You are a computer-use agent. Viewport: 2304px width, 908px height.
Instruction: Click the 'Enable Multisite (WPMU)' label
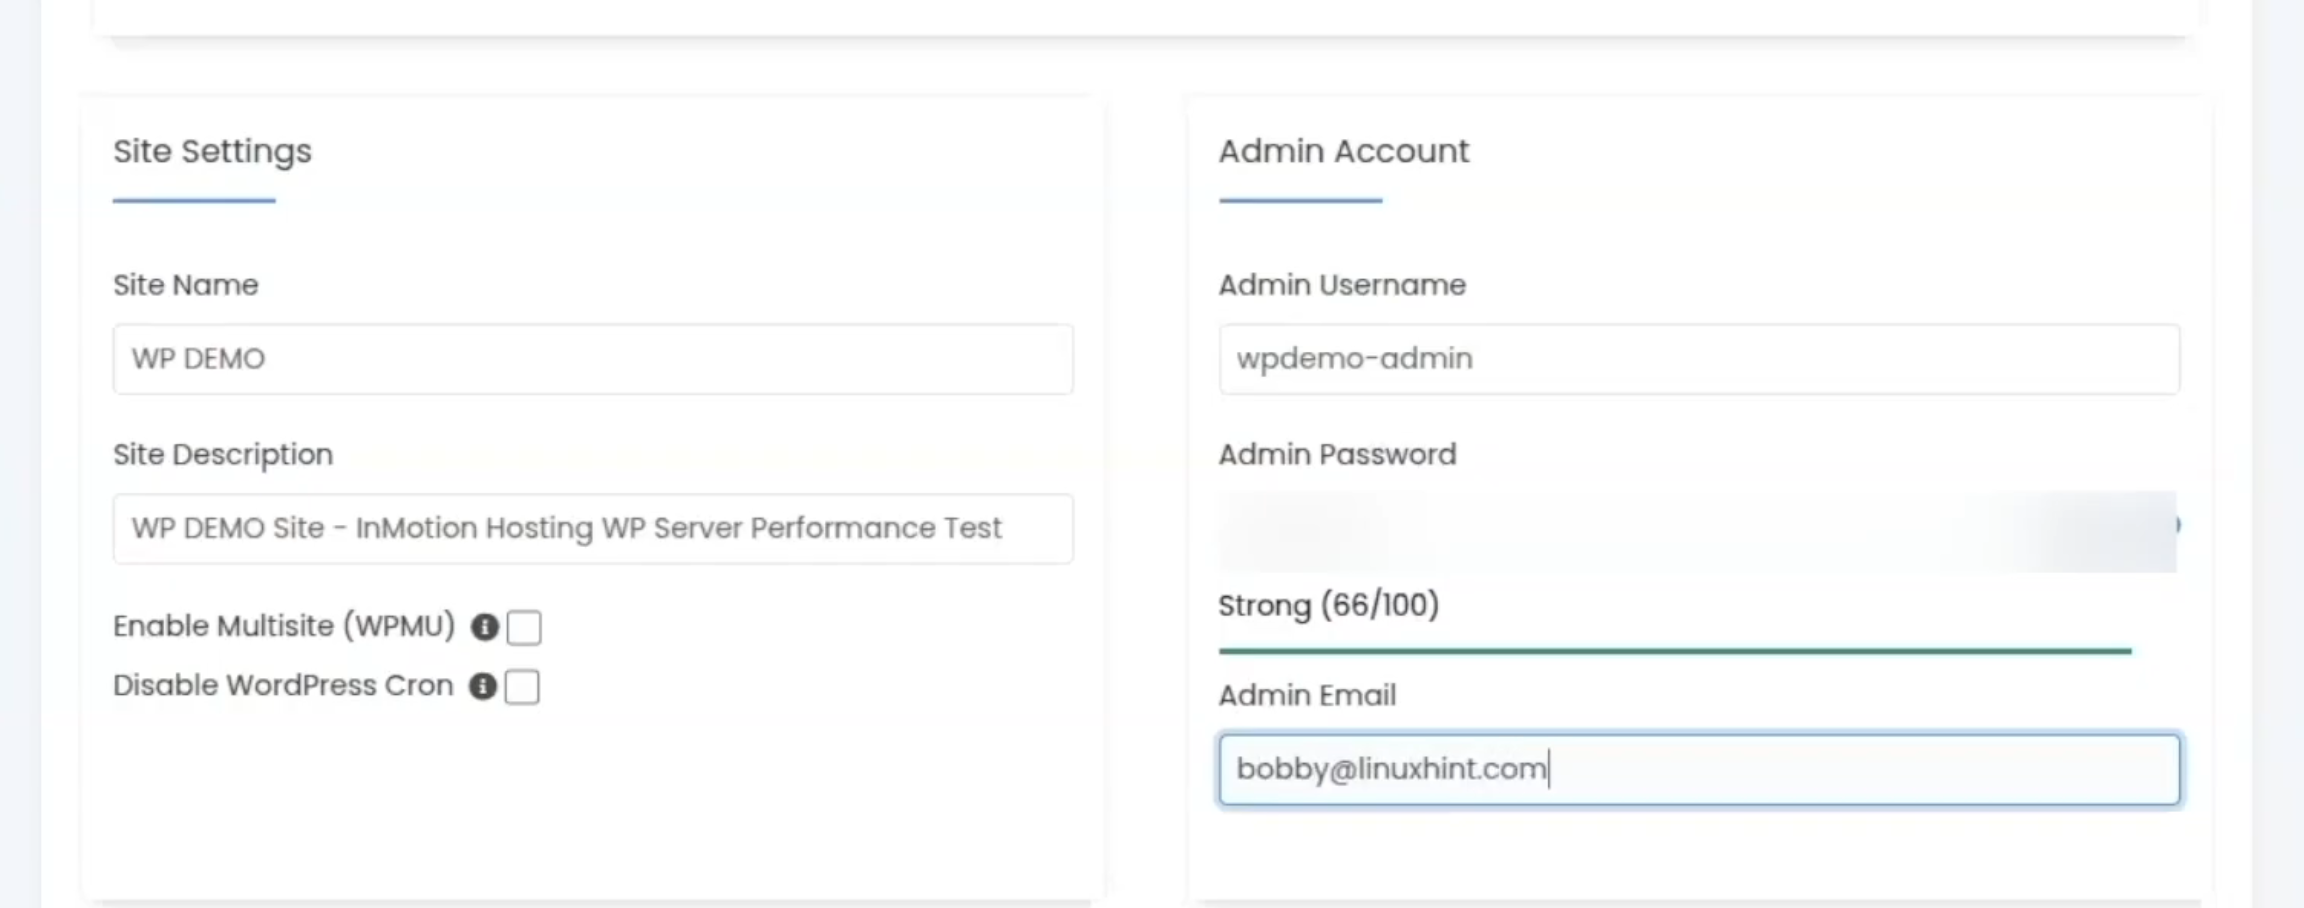(x=284, y=627)
